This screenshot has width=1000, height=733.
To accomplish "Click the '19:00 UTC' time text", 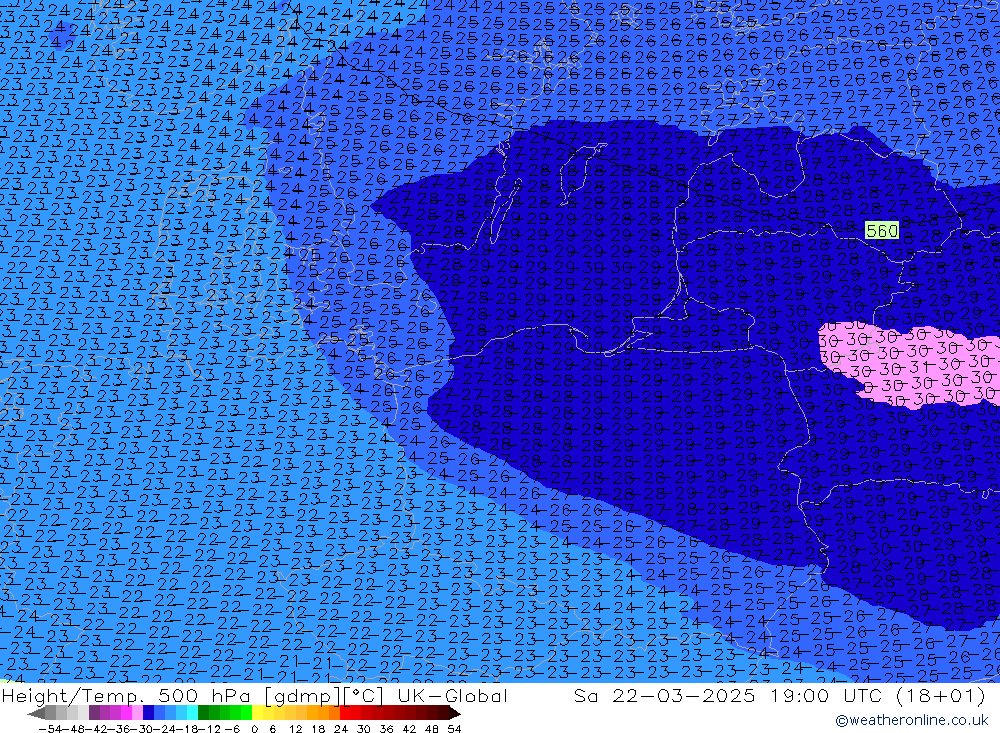I will coord(825,696).
